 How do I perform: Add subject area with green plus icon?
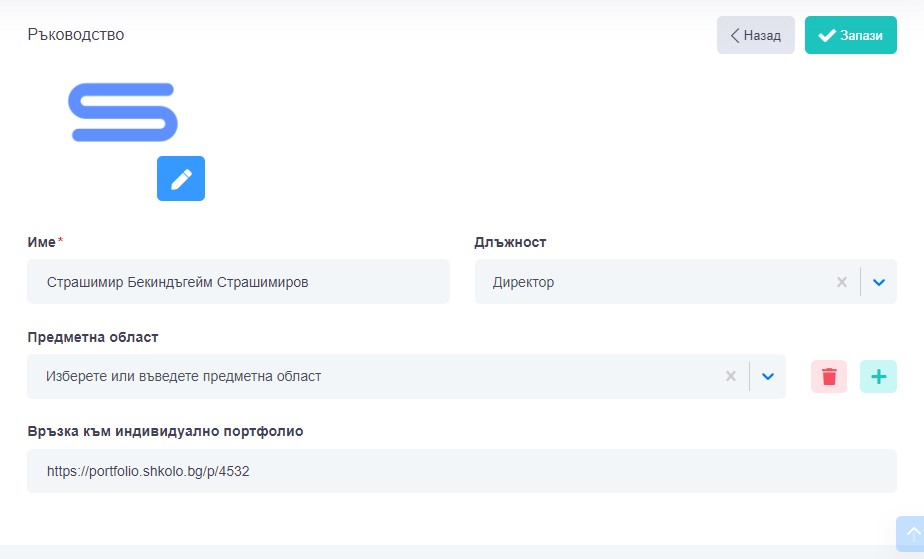coord(878,377)
